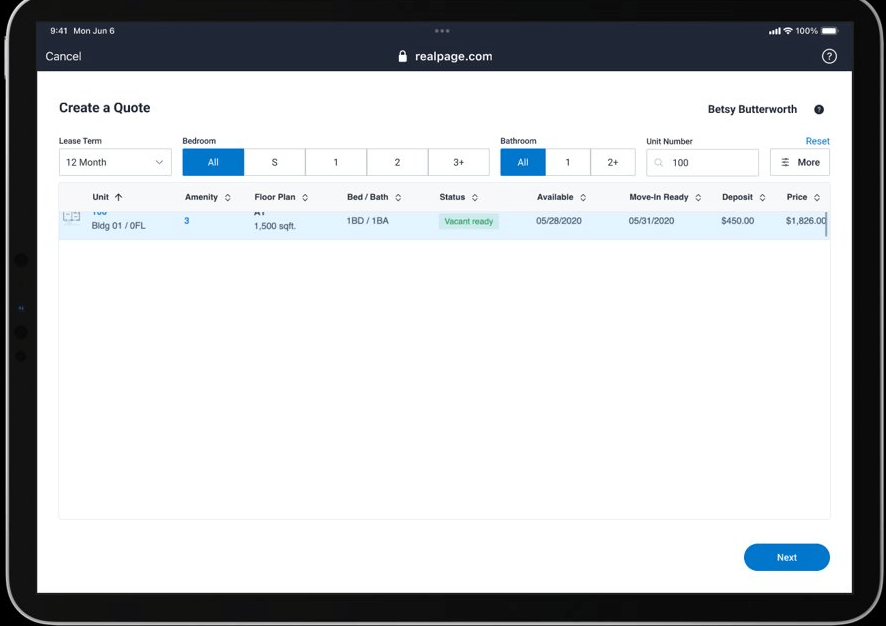Click the Next button
The width and height of the screenshot is (886, 626).
(786, 557)
